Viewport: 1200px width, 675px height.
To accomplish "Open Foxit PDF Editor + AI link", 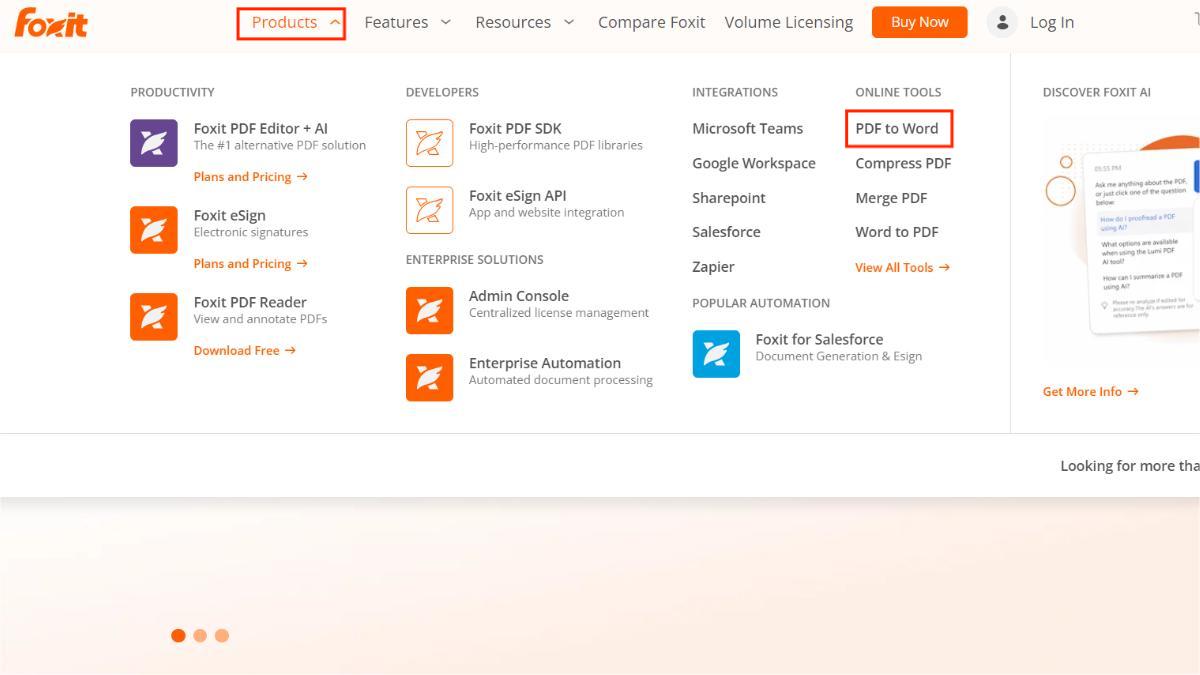I will click(x=261, y=128).
